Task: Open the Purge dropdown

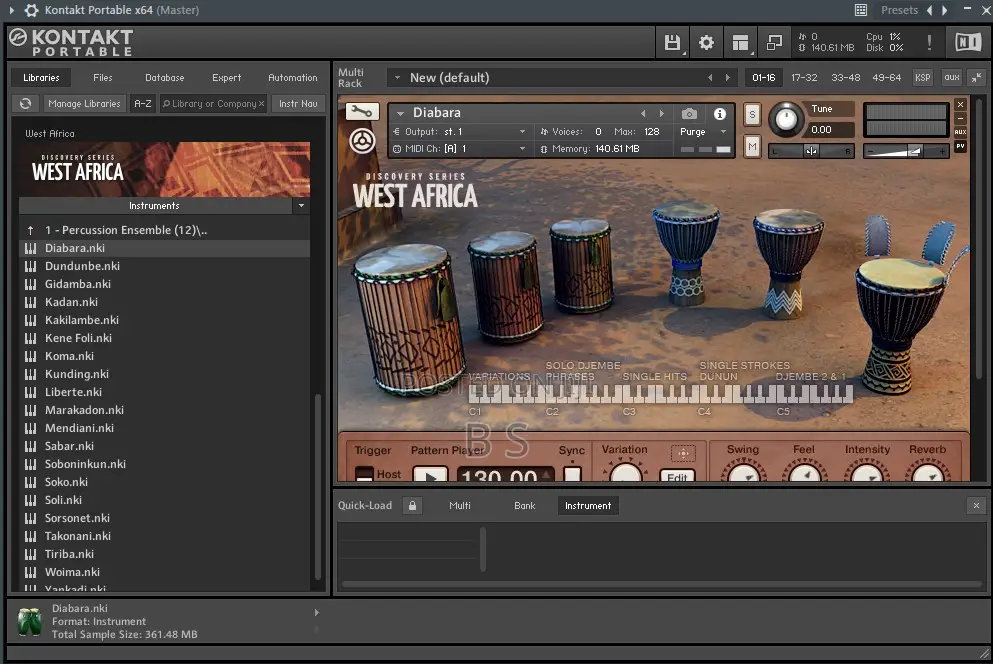Action: 704,132
